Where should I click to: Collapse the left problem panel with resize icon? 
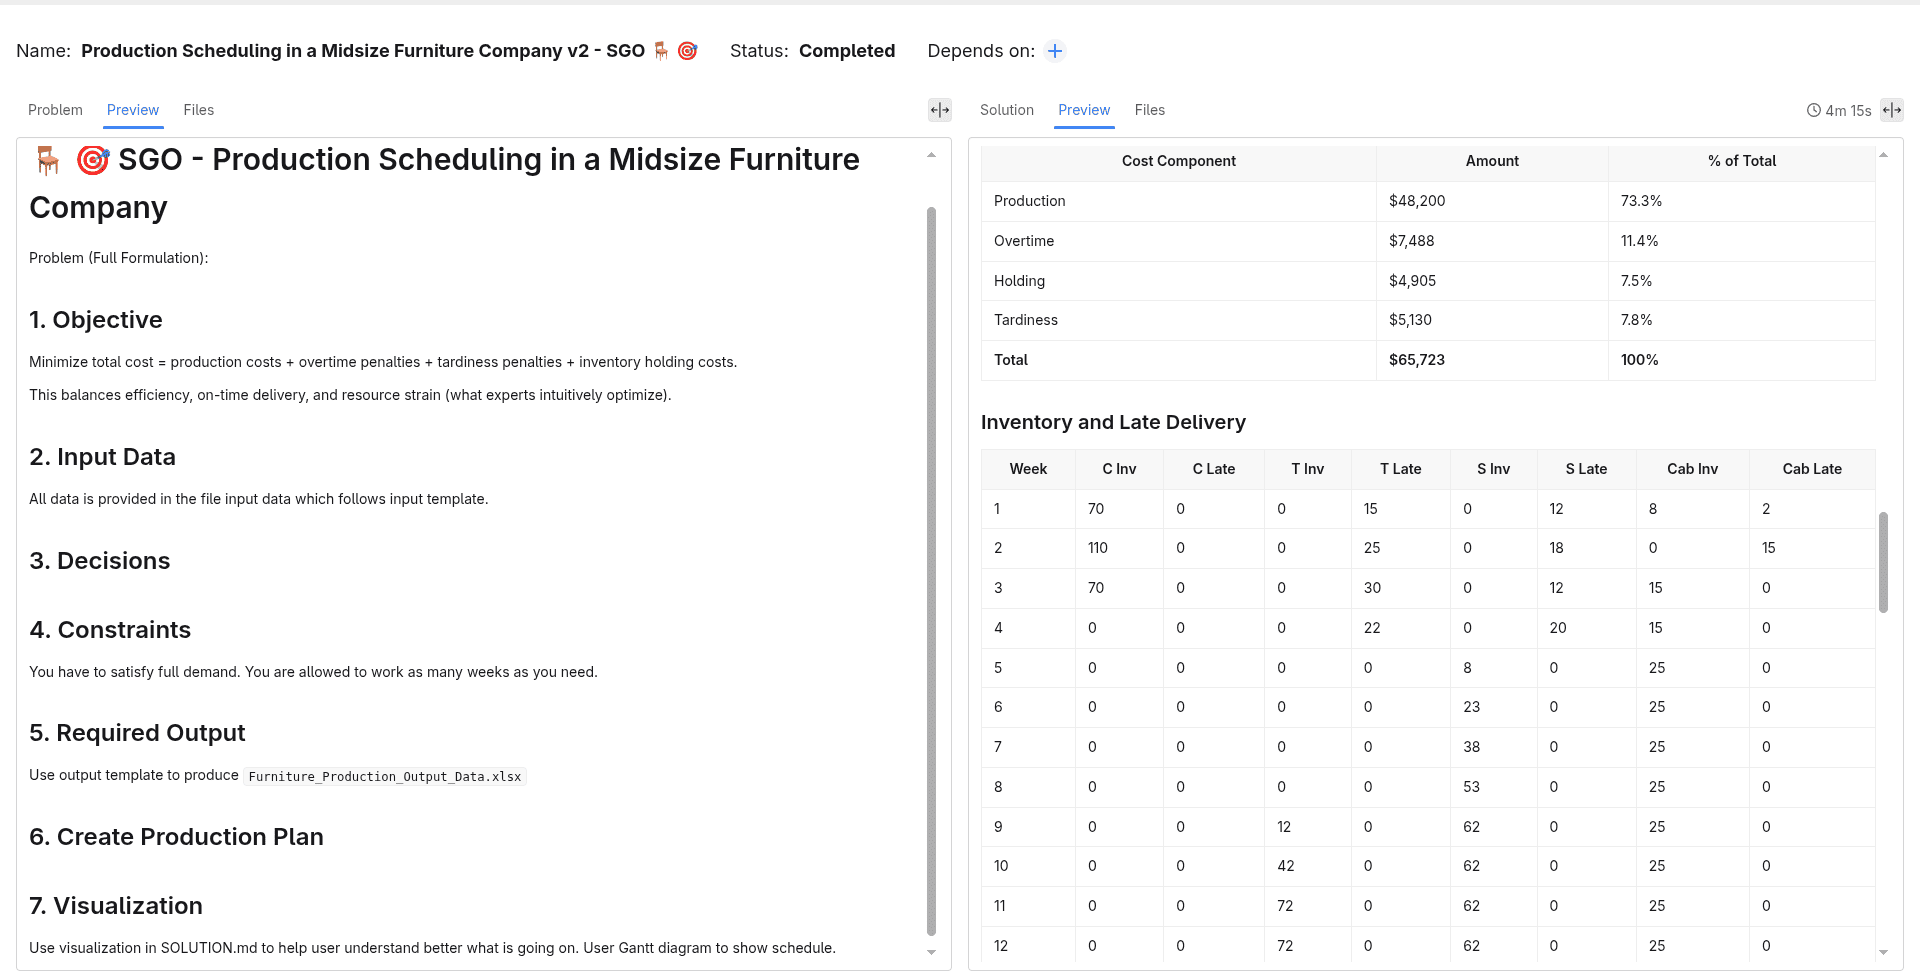[x=940, y=110]
